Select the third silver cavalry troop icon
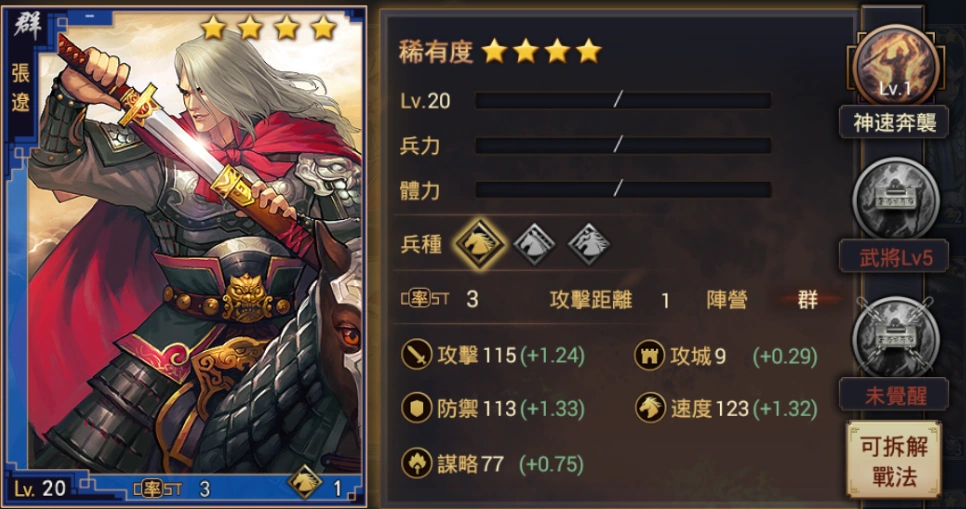The width and height of the screenshot is (966, 509). 589,245
